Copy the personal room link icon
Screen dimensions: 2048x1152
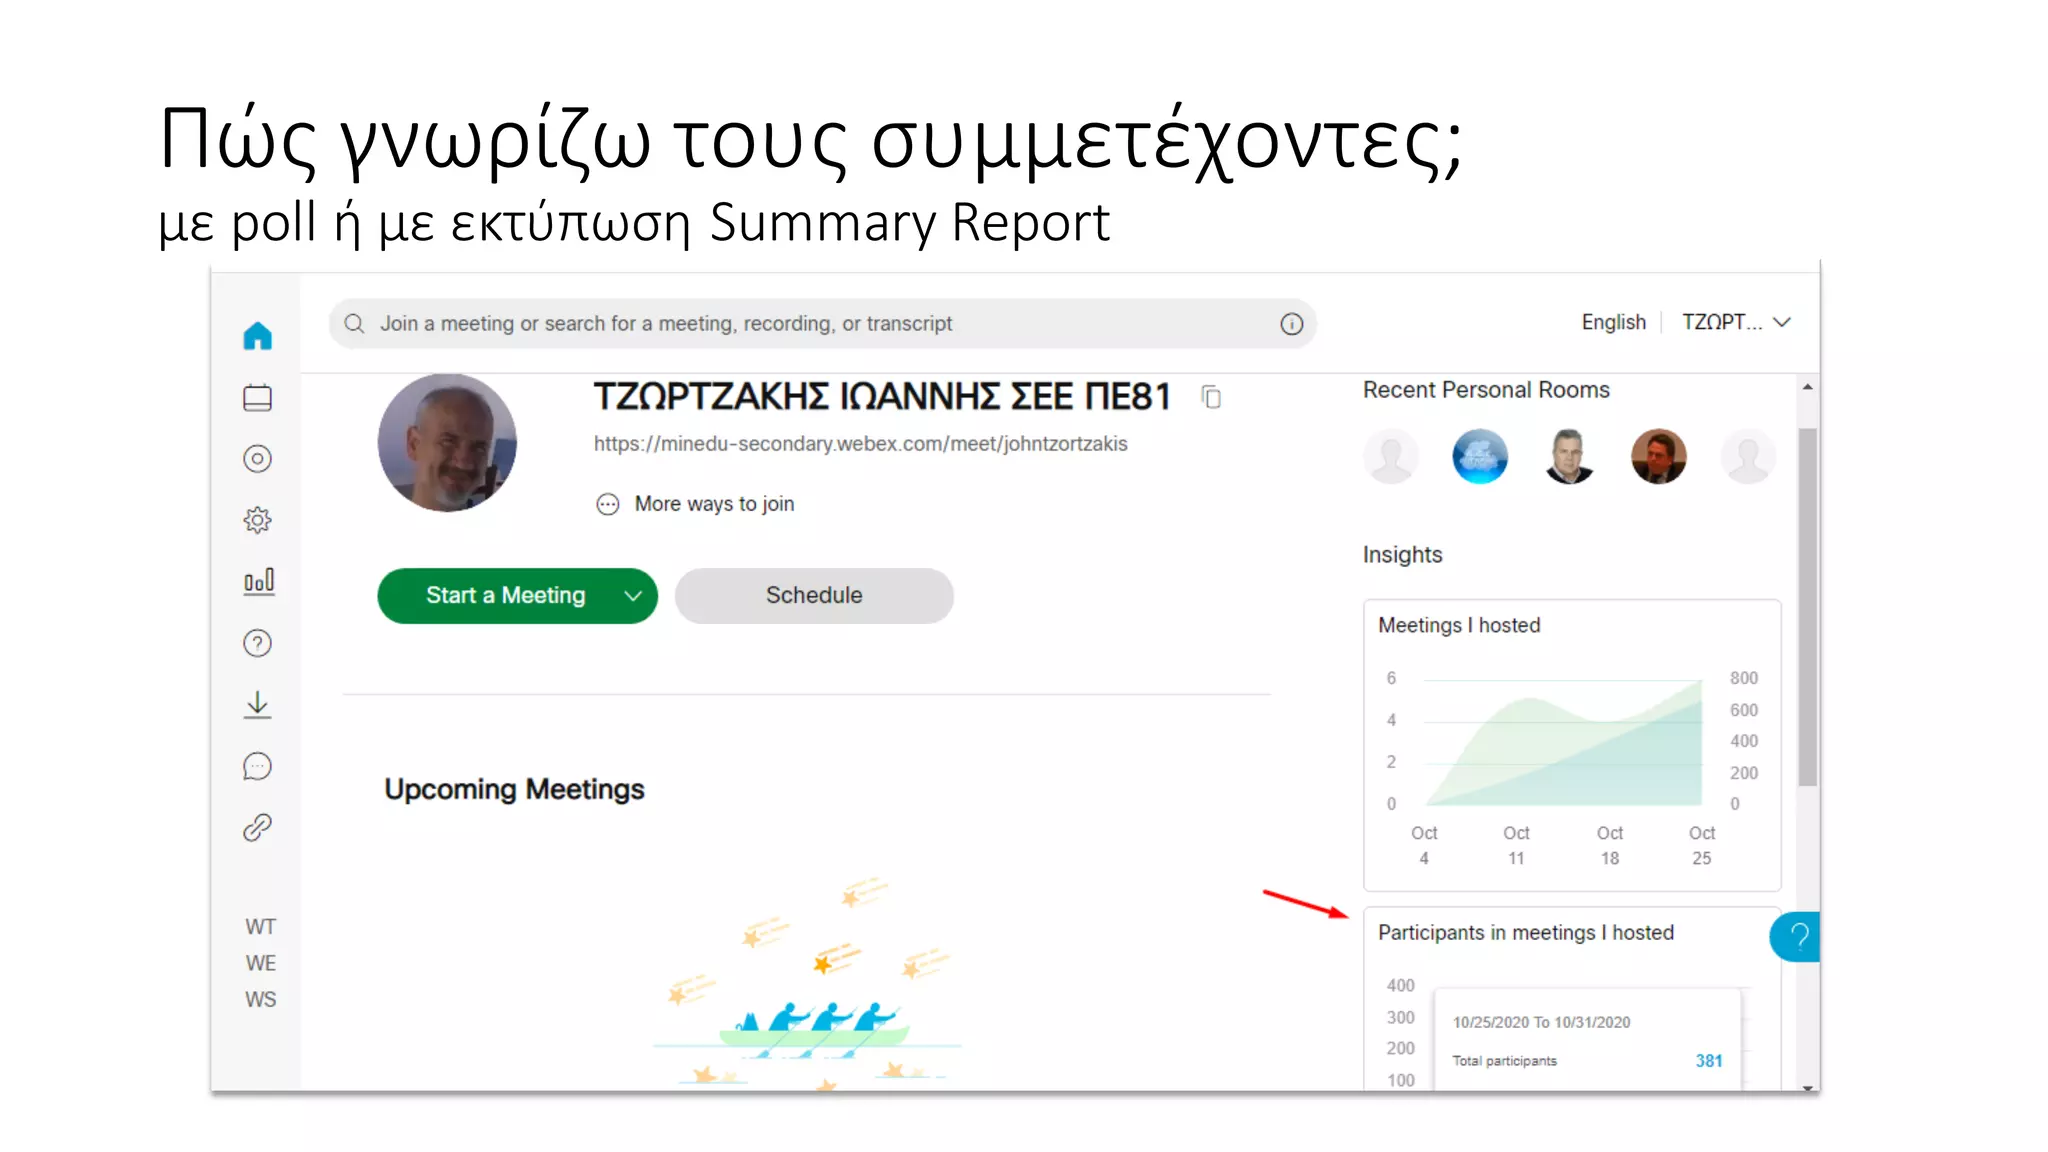pyautogui.click(x=1211, y=397)
